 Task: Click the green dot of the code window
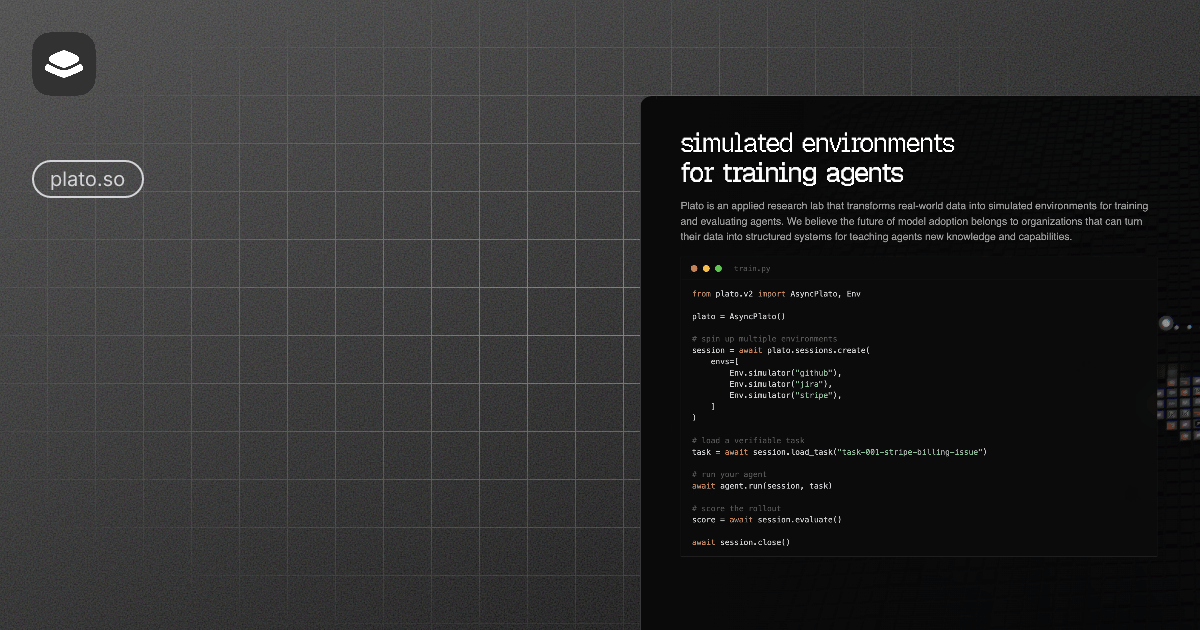(x=718, y=268)
